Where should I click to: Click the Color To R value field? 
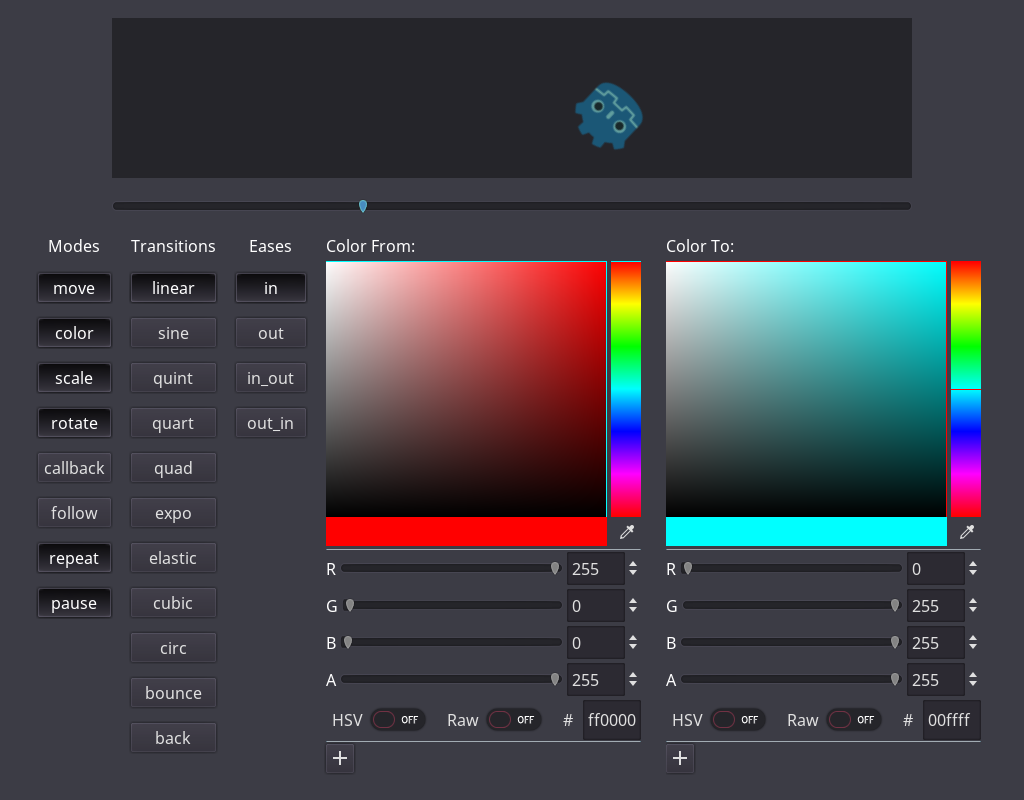click(x=936, y=569)
